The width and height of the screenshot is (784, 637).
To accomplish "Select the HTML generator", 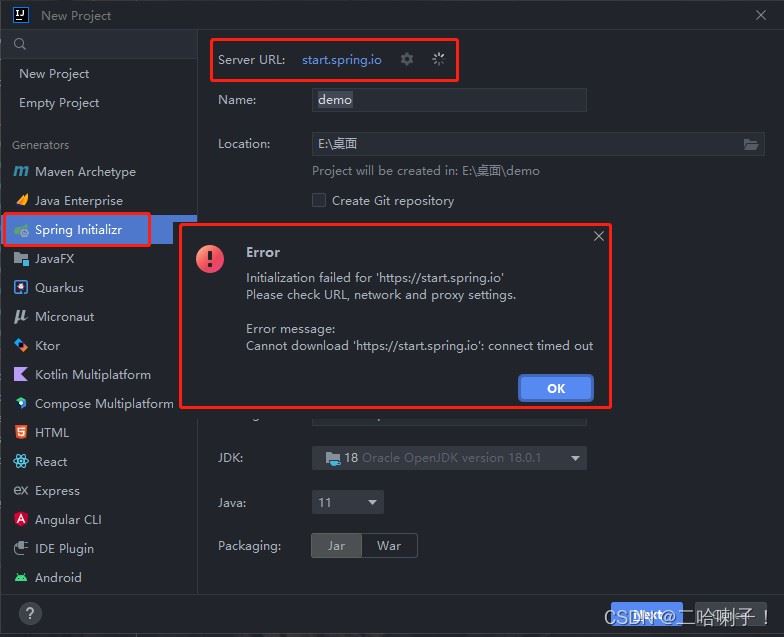I will (x=98, y=432).
